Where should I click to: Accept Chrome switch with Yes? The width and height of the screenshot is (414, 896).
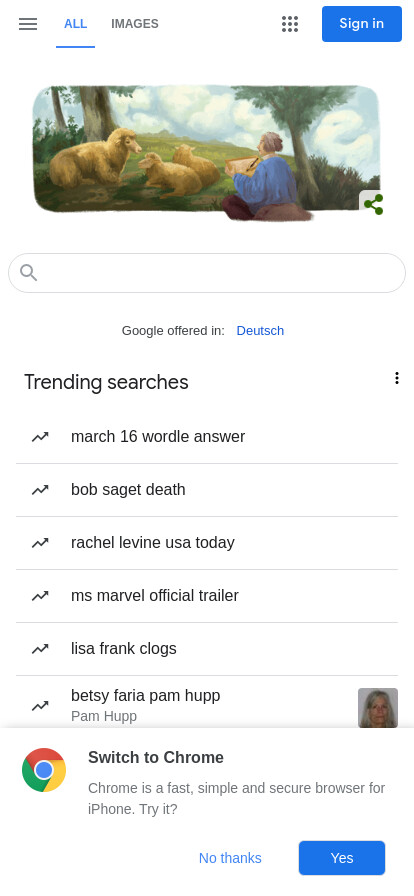(342, 858)
